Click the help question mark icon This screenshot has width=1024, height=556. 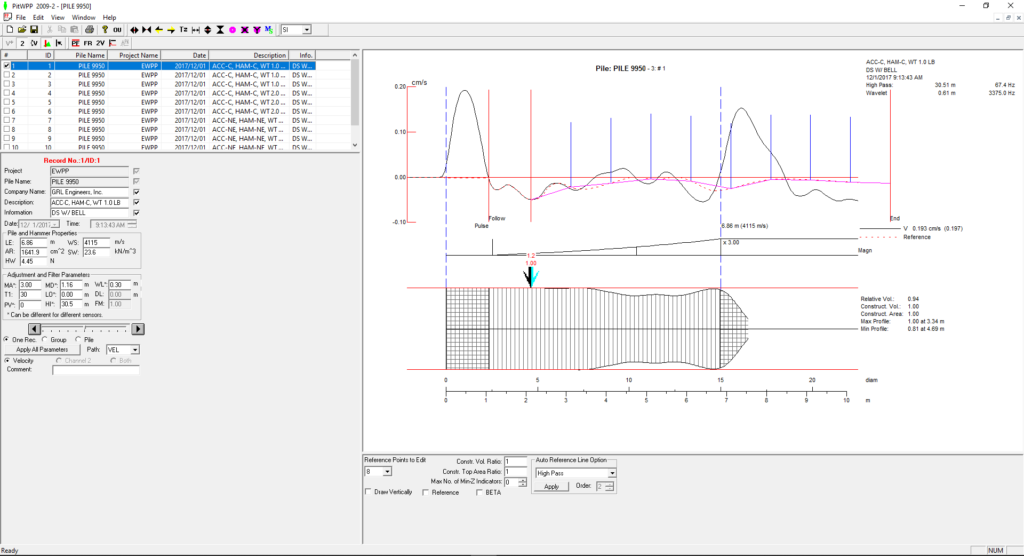(103, 30)
